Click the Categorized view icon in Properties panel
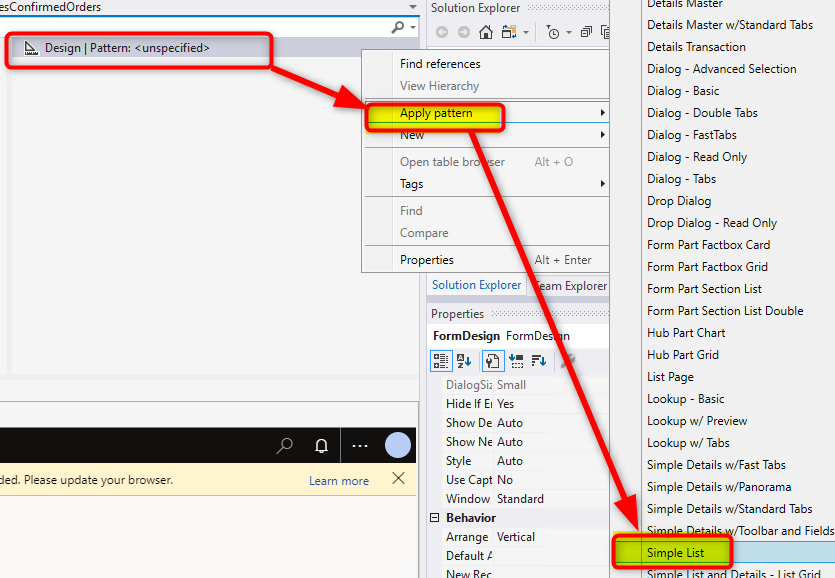Viewport: 835px width, 578px height. point(443,361)
